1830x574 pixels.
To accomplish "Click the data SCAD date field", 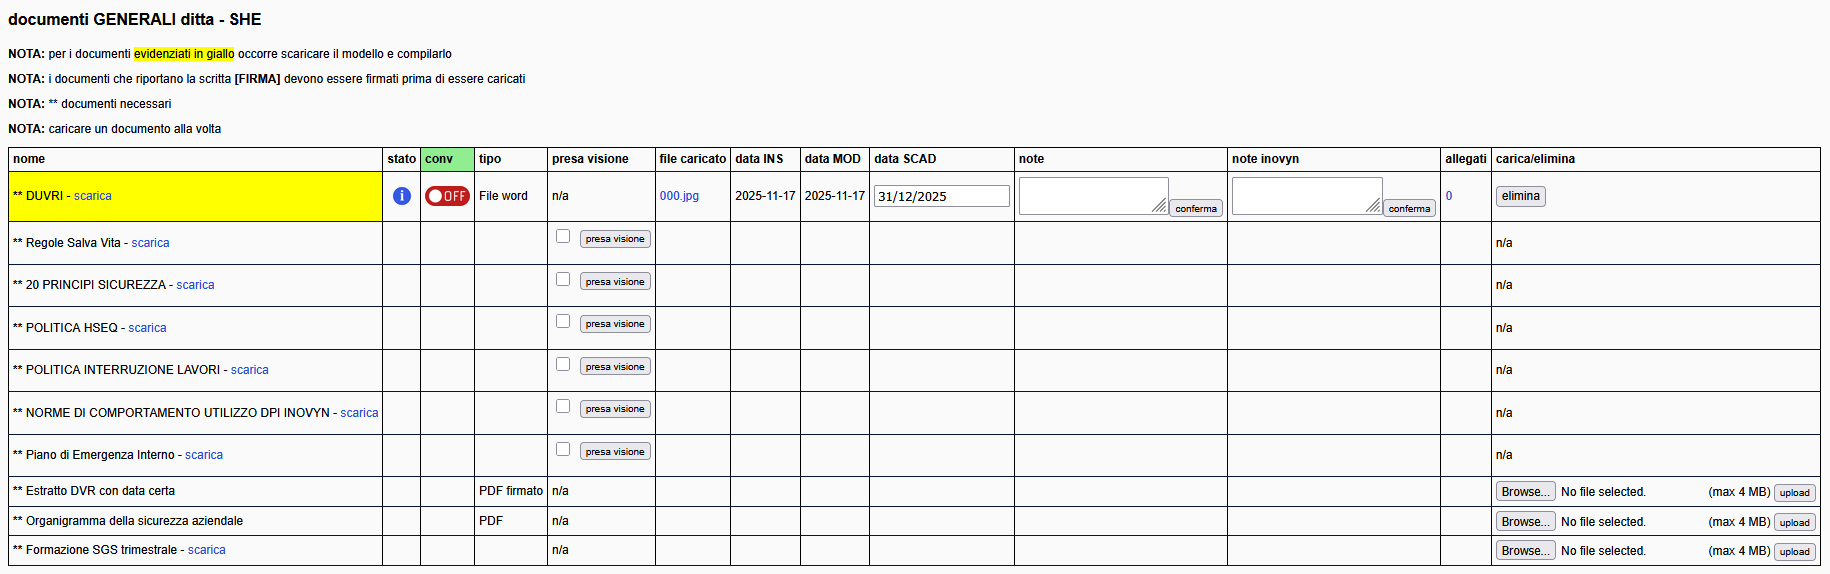I will point(941,196).
